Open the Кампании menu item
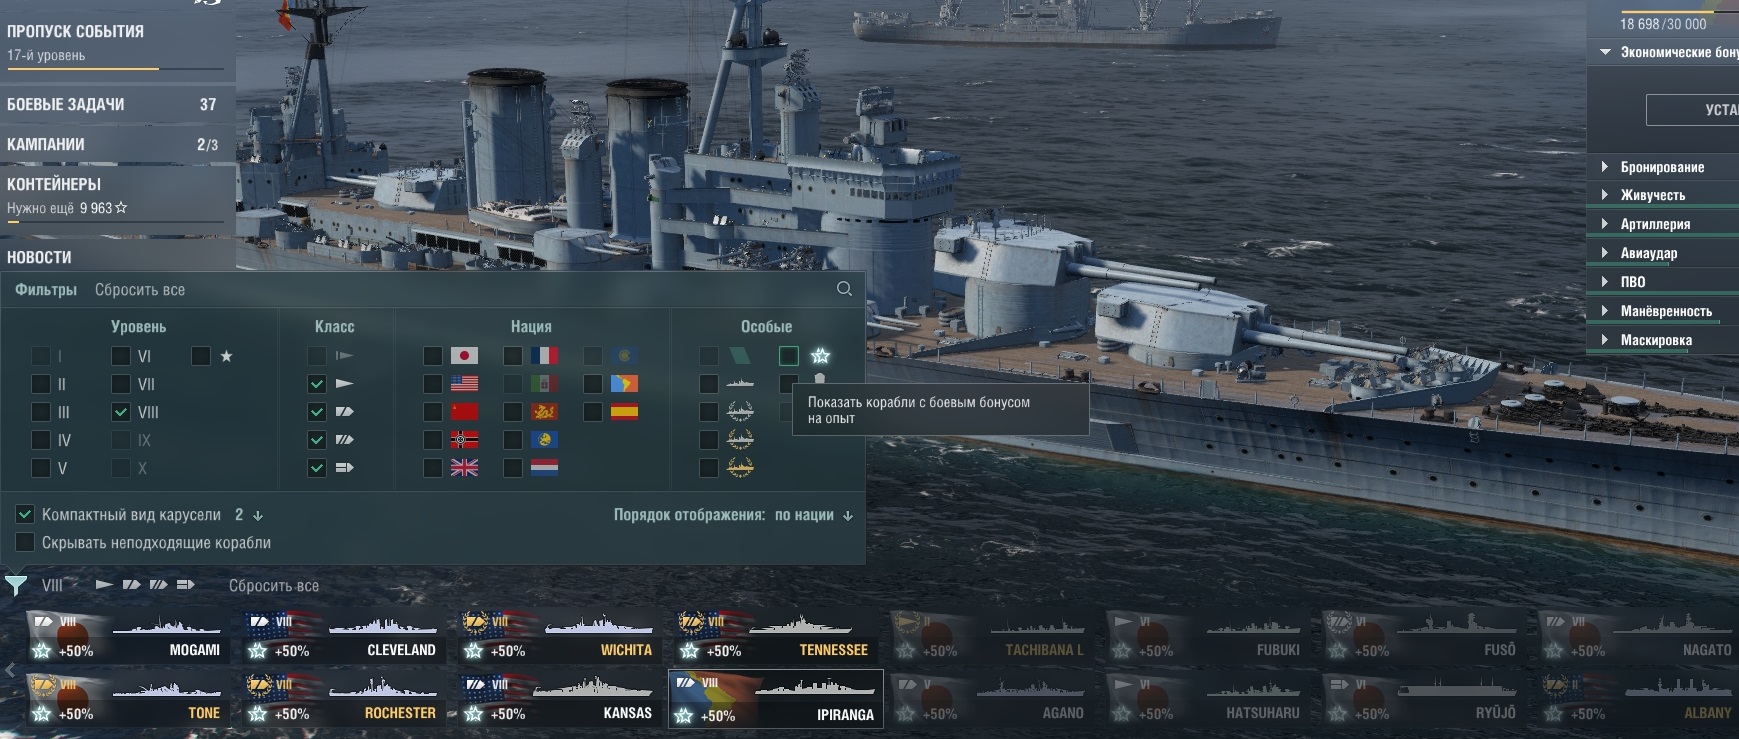 point(117,144)
